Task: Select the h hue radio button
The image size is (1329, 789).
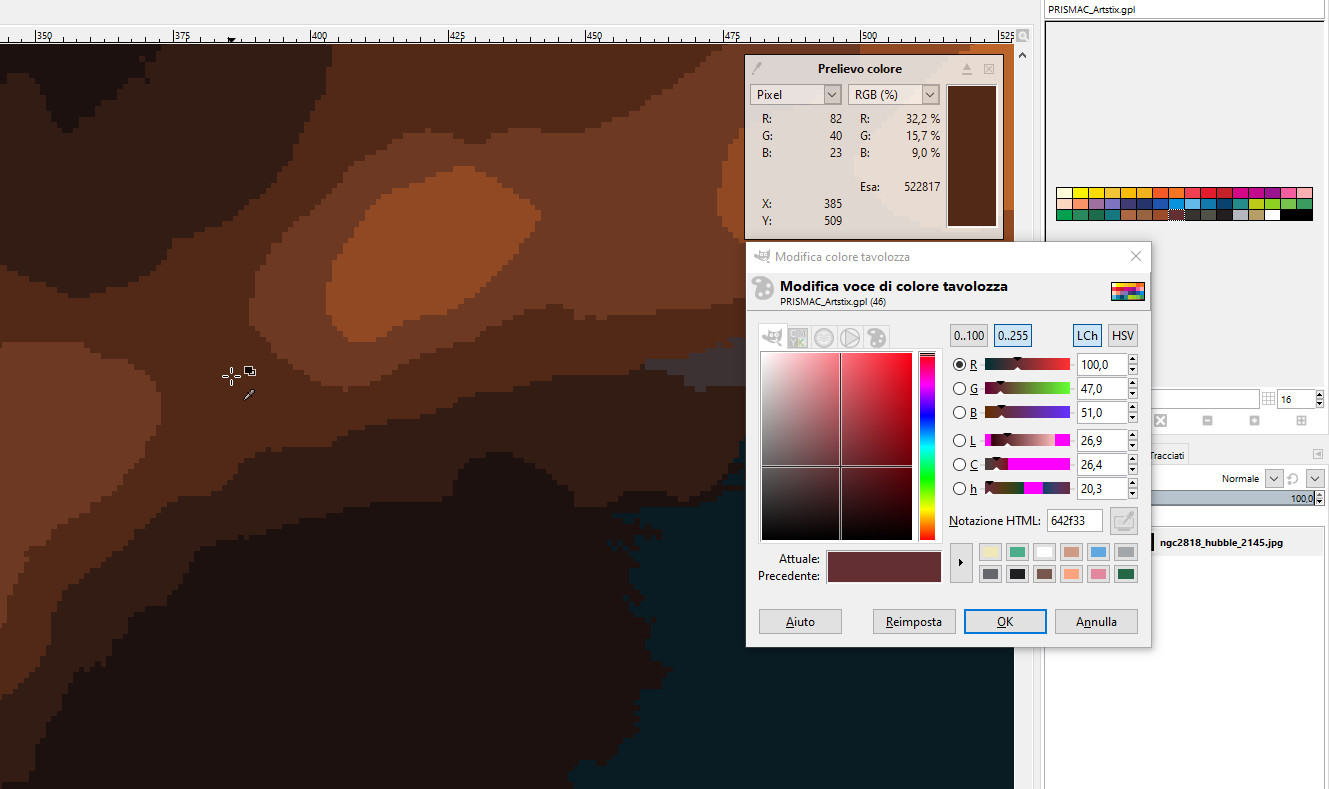Action: click(960, 489)
